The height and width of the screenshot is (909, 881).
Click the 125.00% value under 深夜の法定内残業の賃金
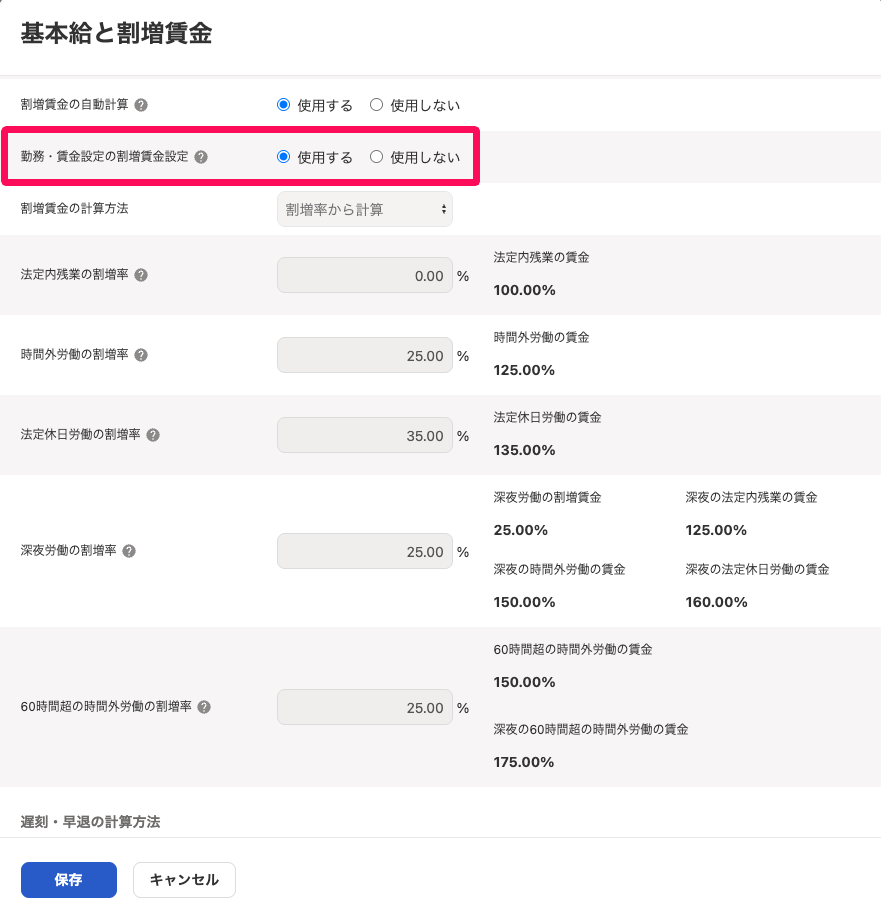click(716, 530)
